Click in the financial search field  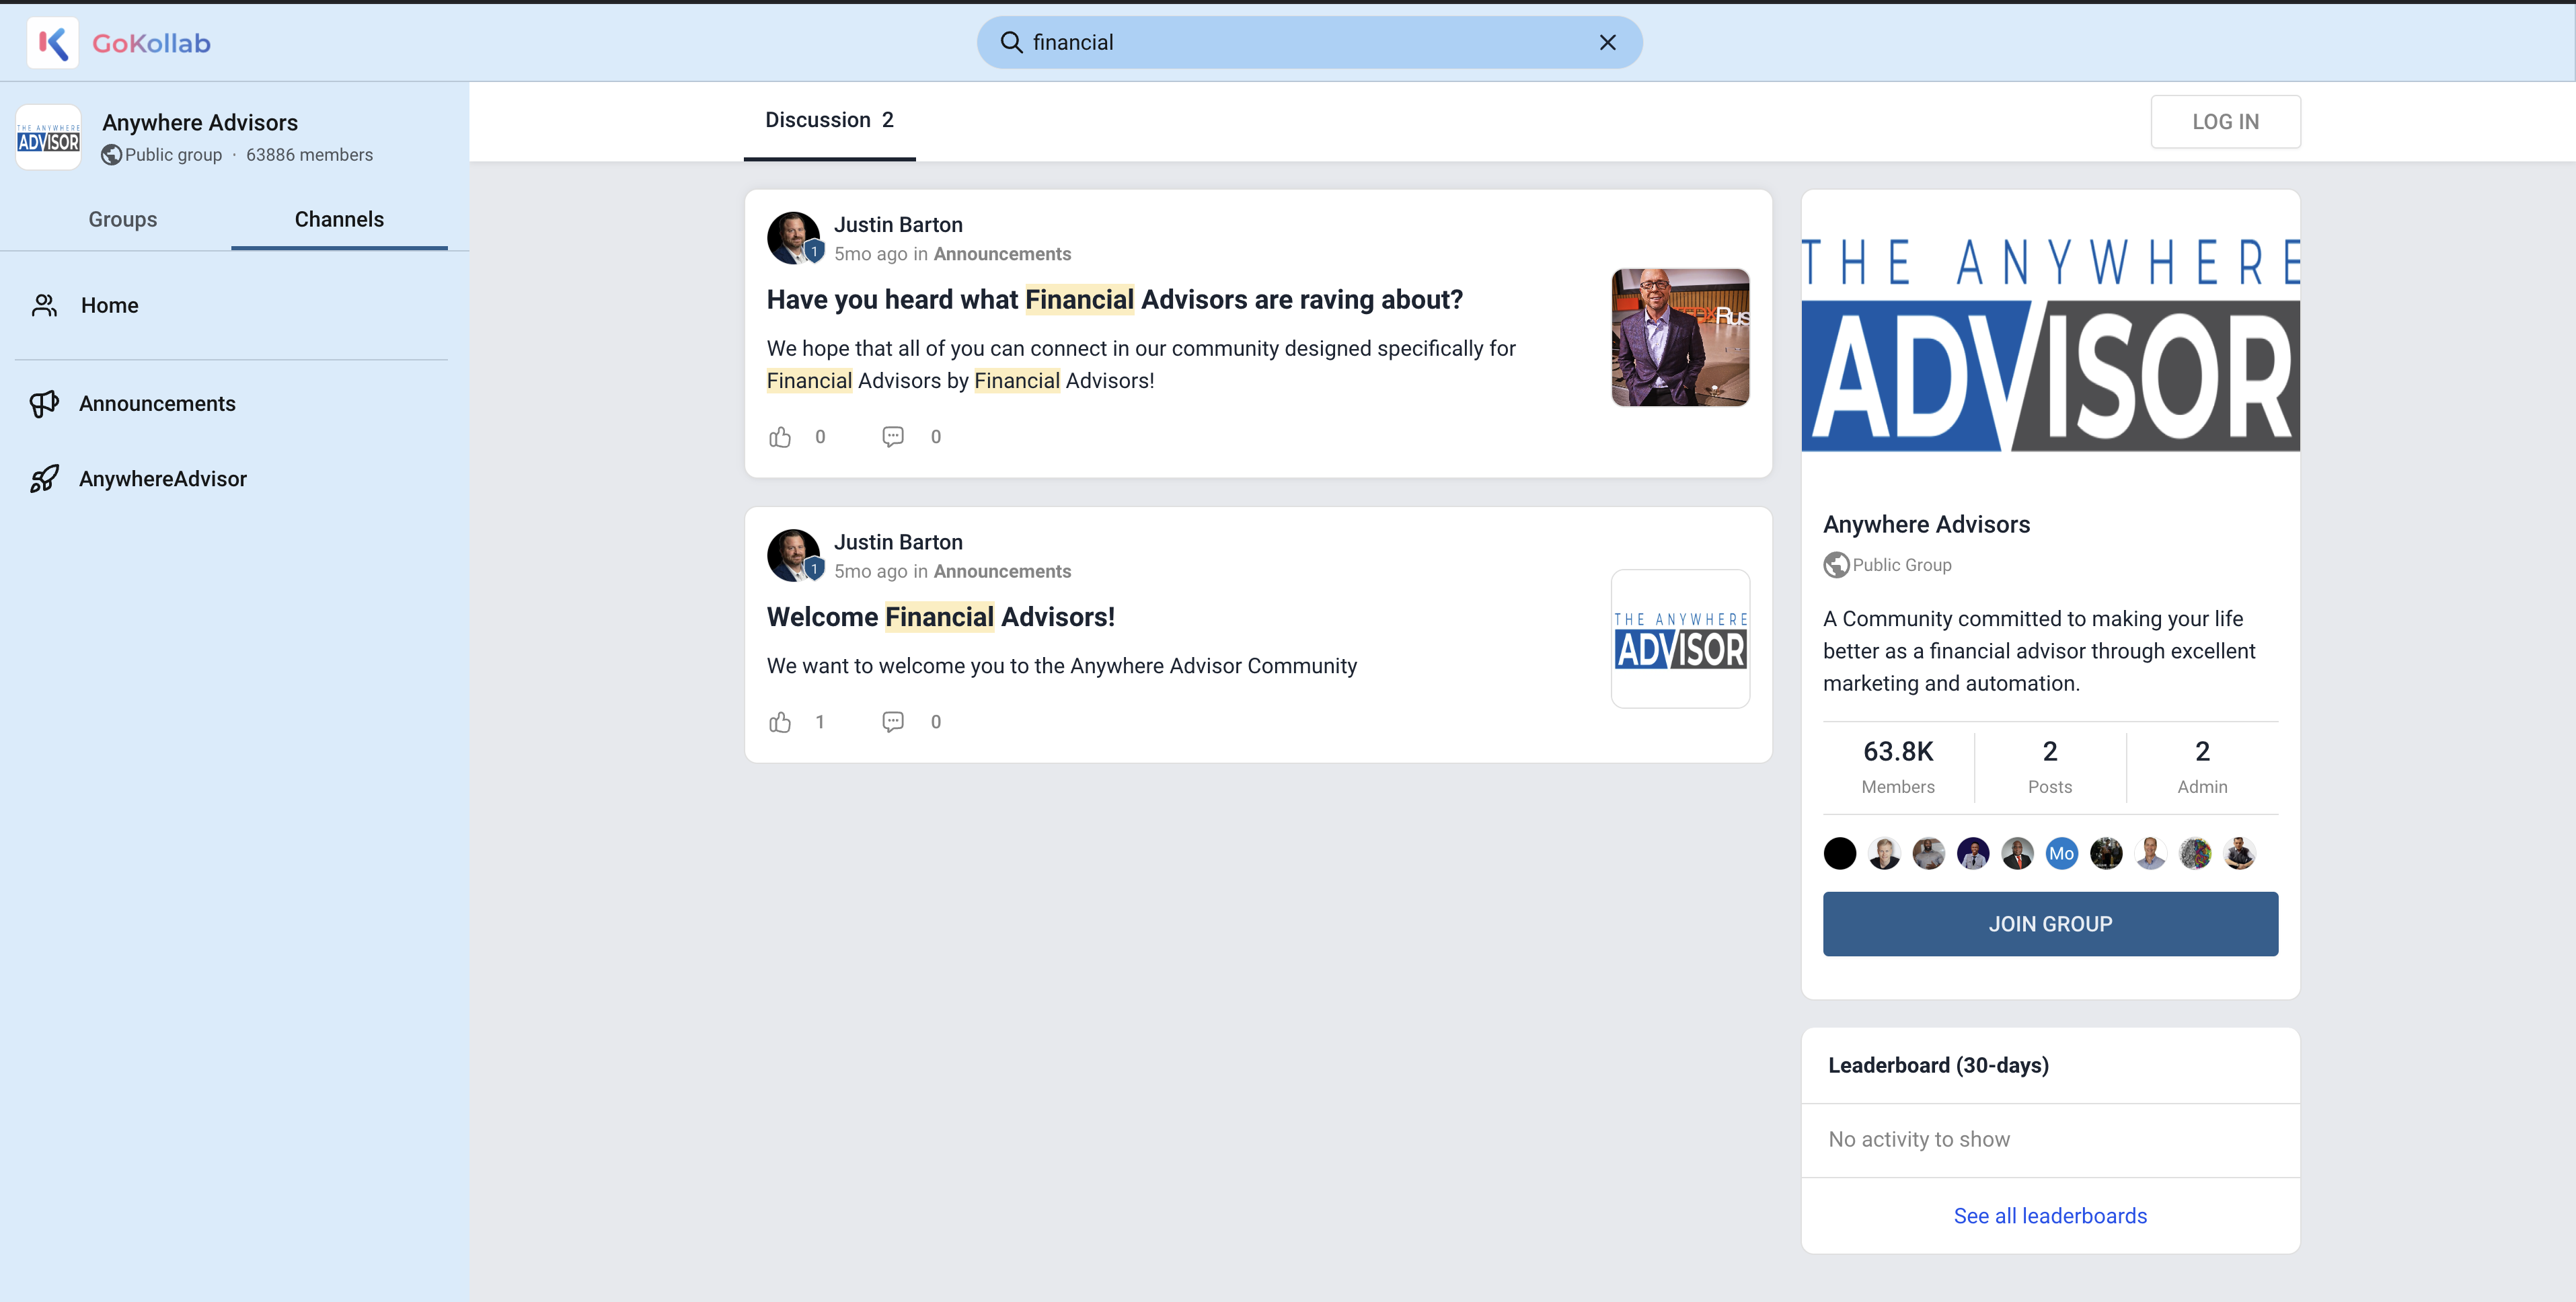point(1300,43)
